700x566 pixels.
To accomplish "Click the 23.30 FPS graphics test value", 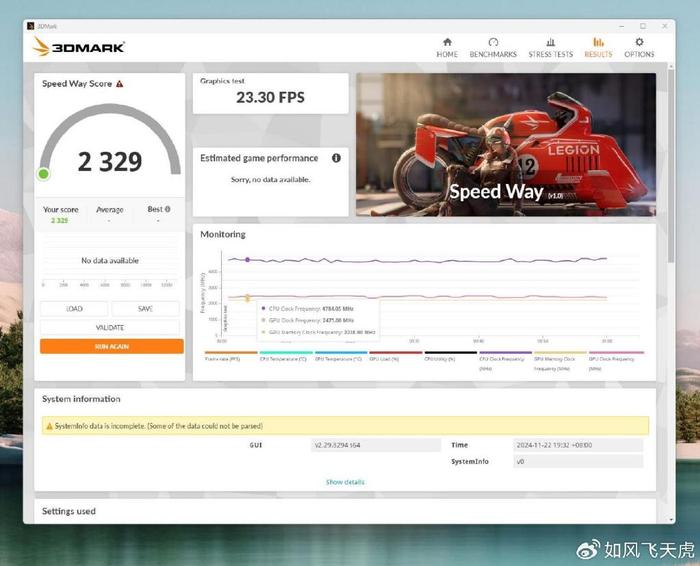I will pos(270,97).
